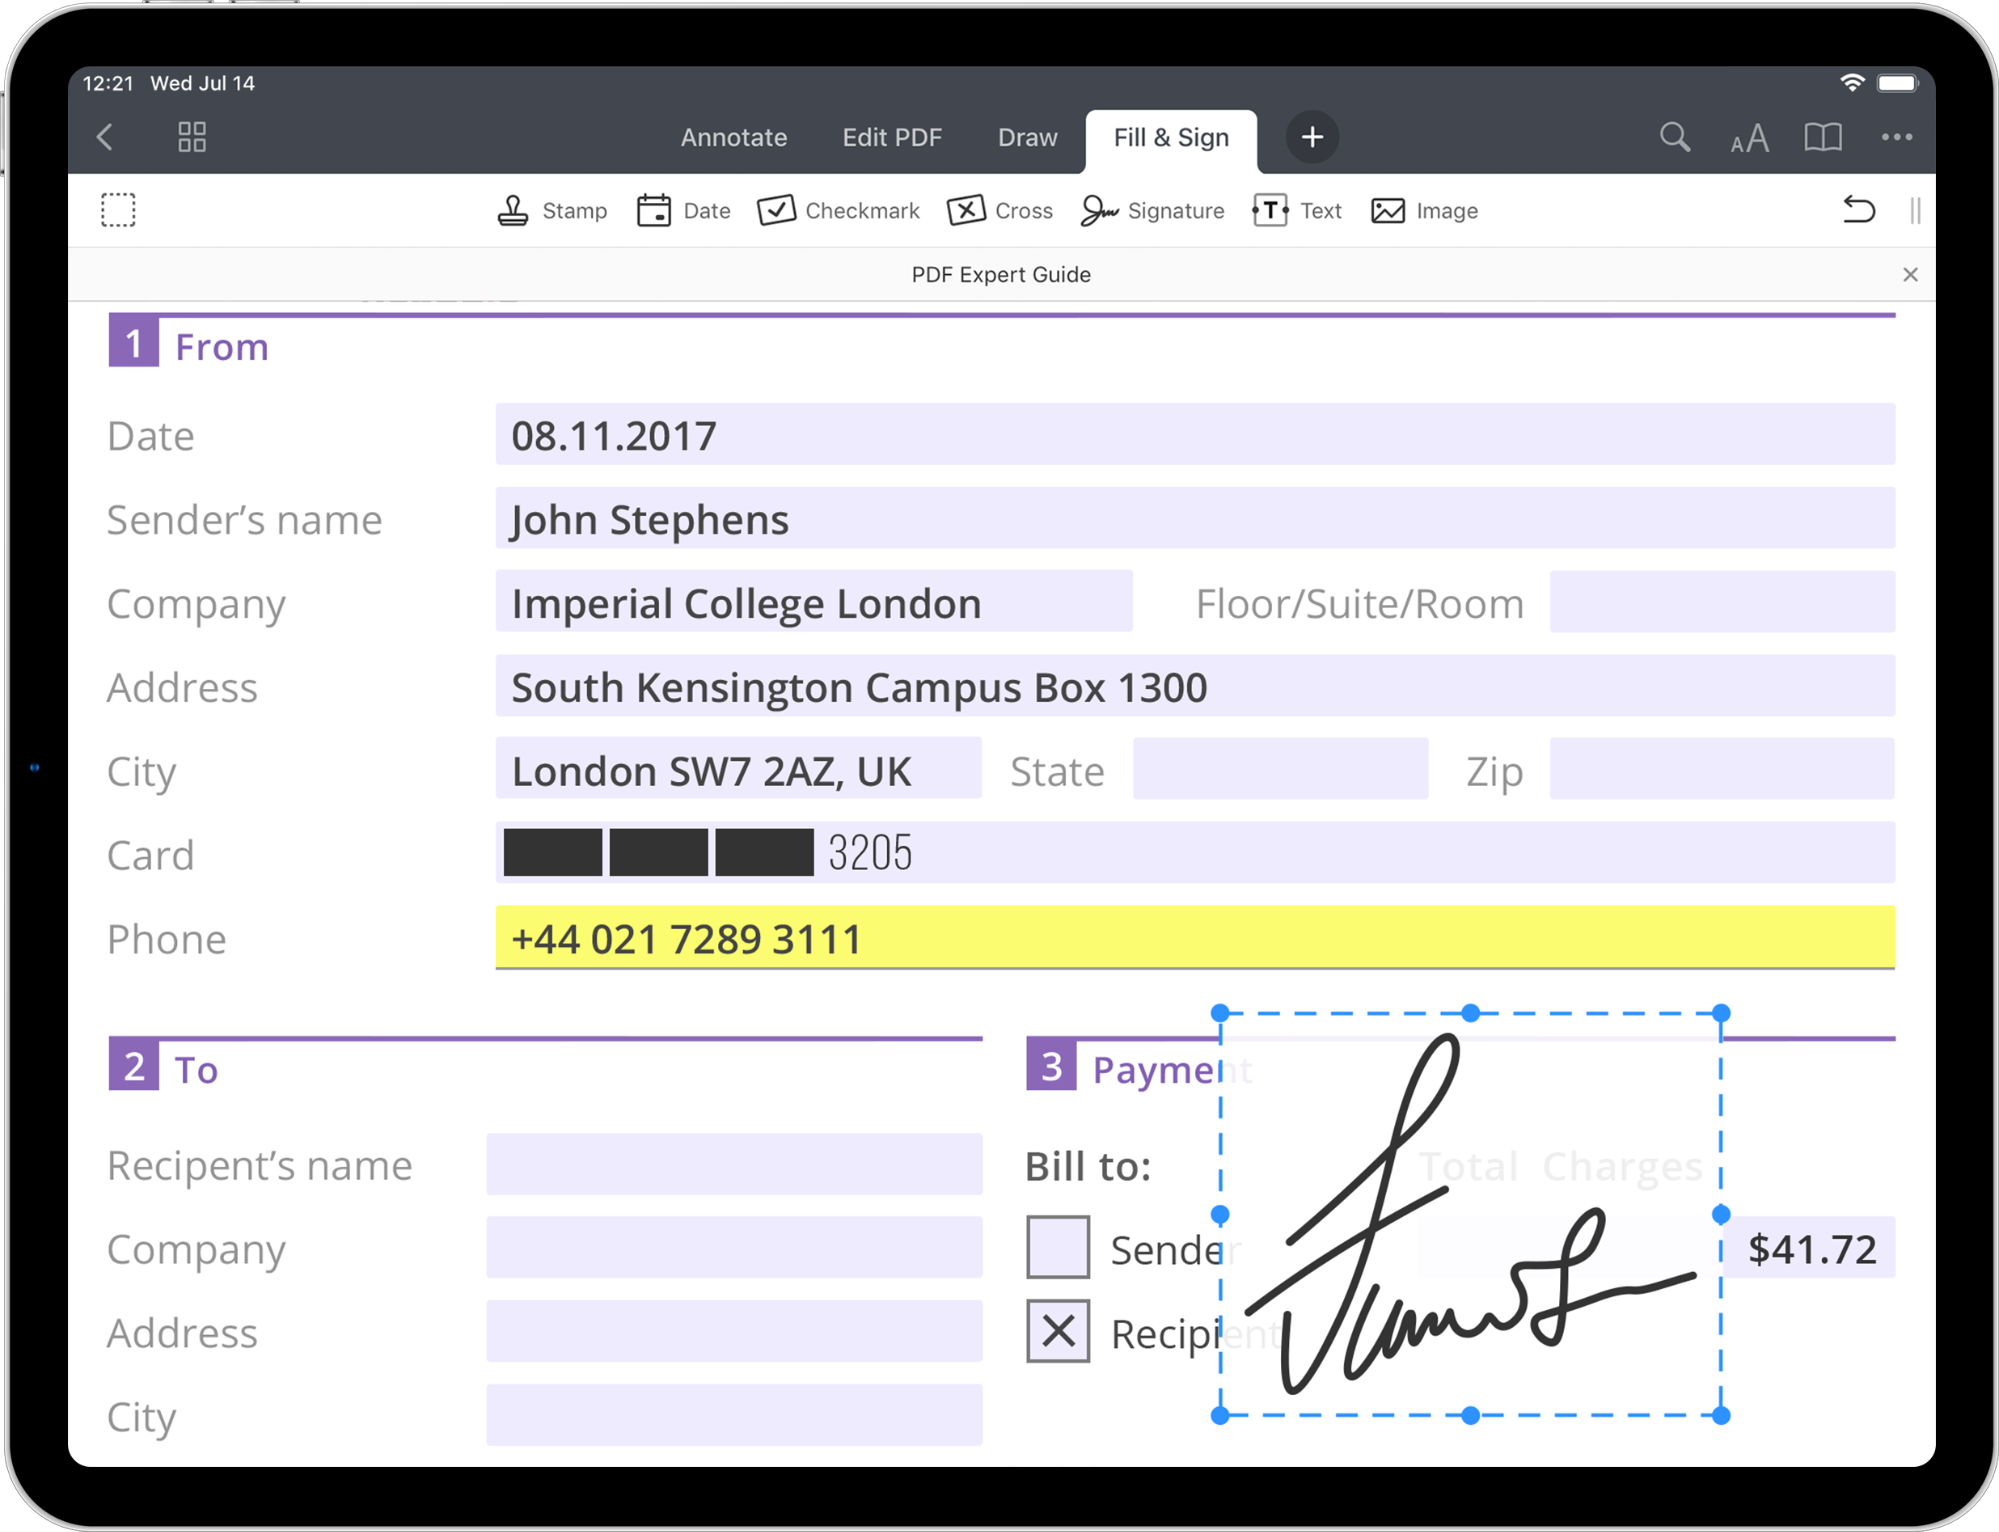
Task: Switch to the Annotate tab
Action: [733, 137]
